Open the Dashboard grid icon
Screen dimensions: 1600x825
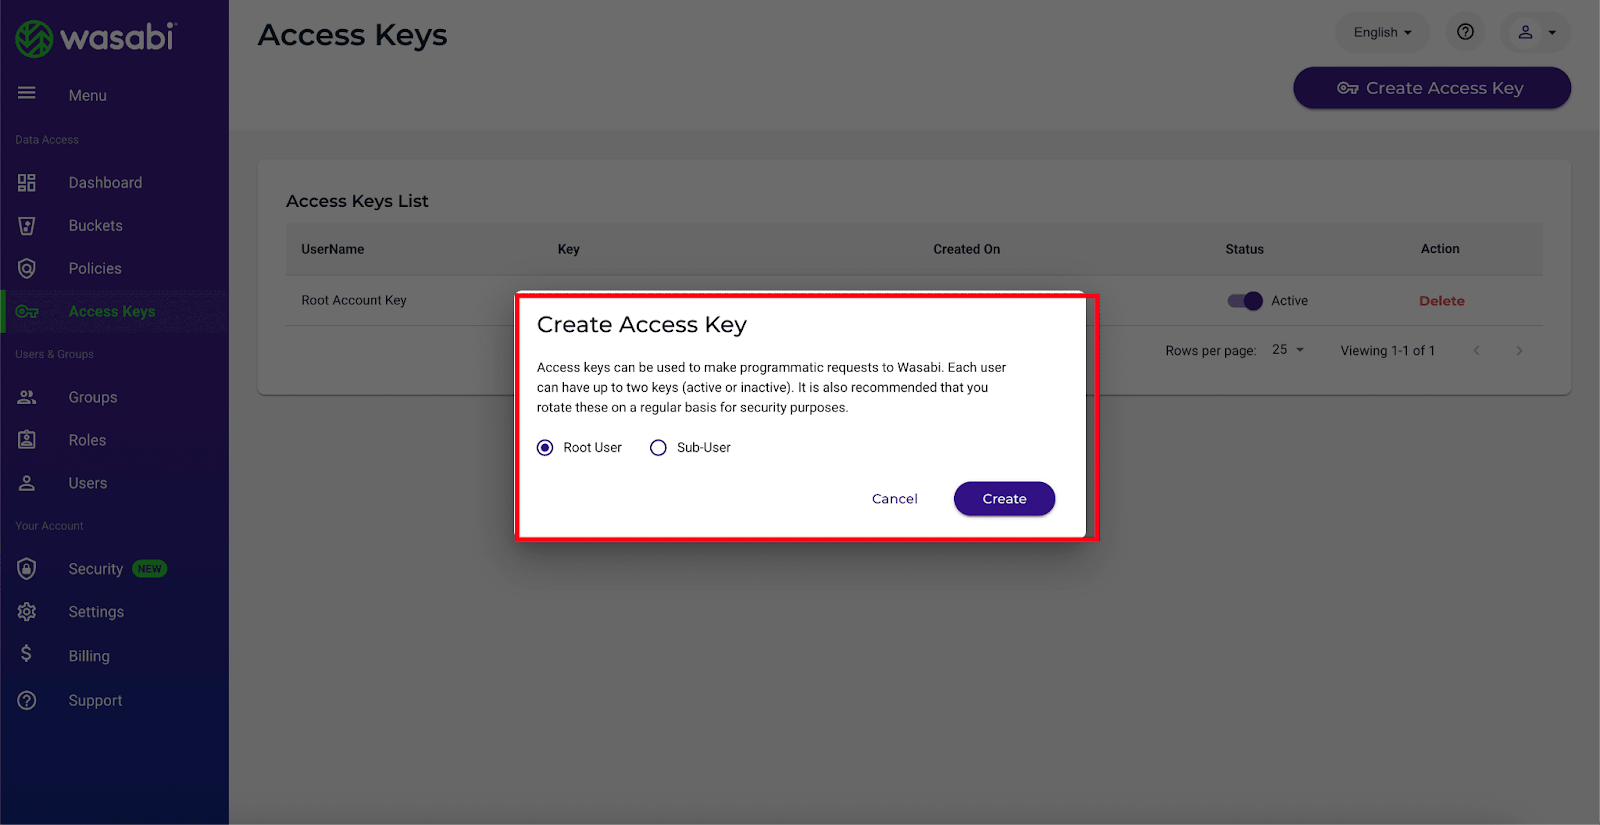(x=27, y=183)
